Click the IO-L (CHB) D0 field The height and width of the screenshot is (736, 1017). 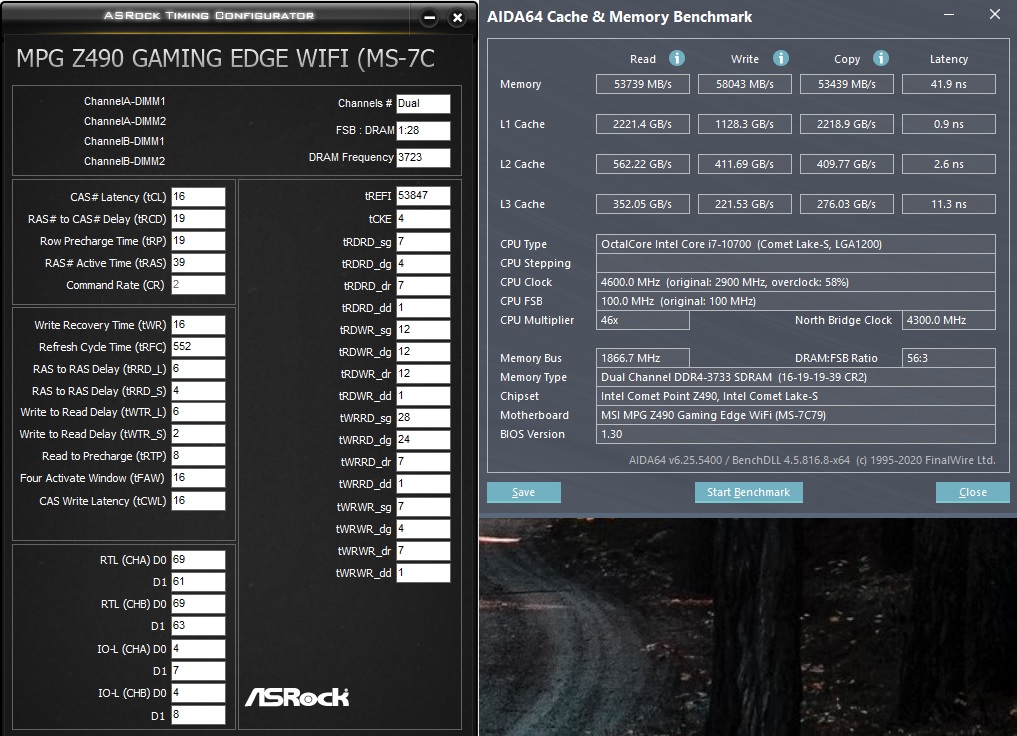(x=198, y=693)
